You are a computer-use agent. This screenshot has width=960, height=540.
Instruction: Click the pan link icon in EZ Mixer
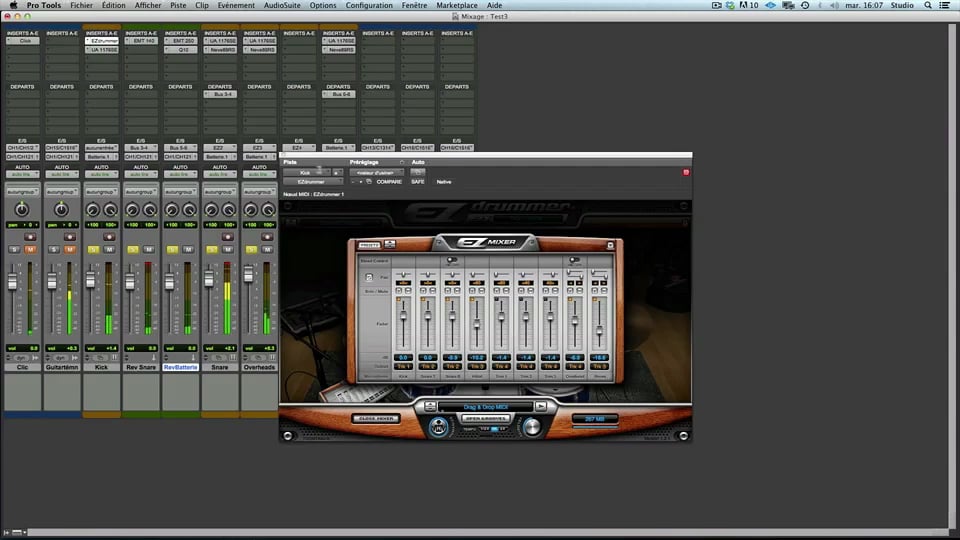369,277
